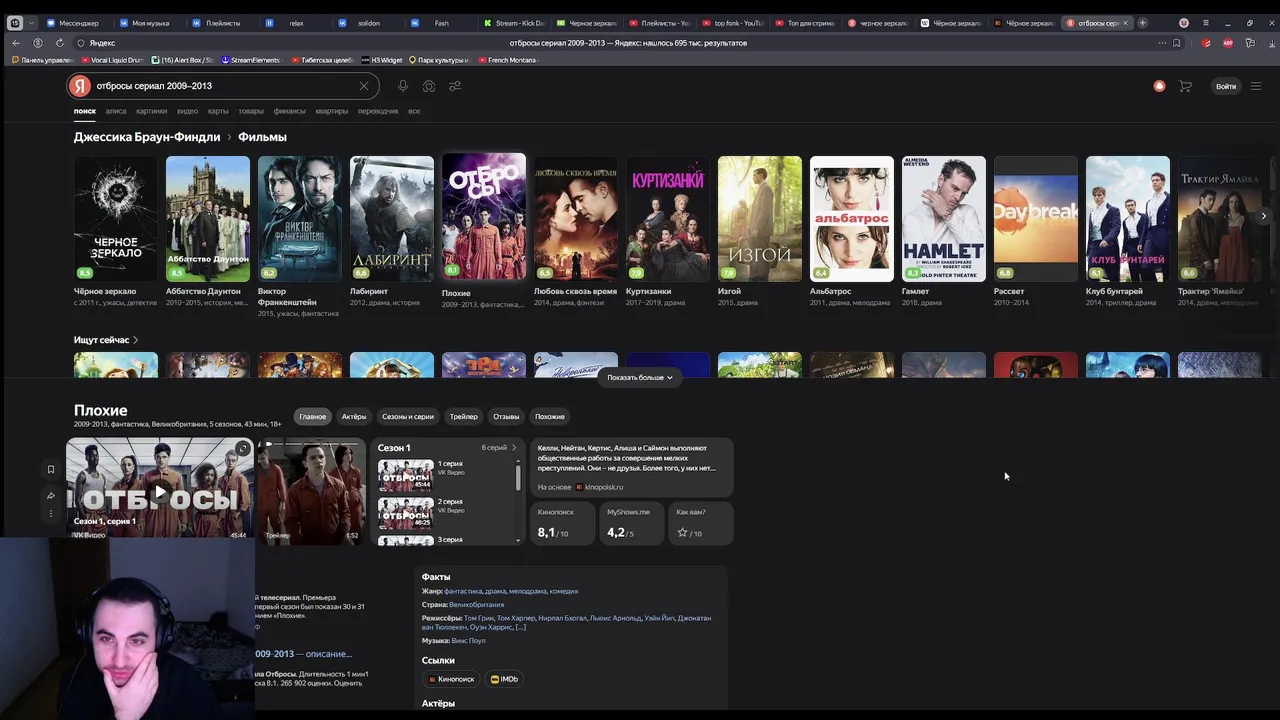
Task: Click the browser back arrow
Action: tap(15, 43)
